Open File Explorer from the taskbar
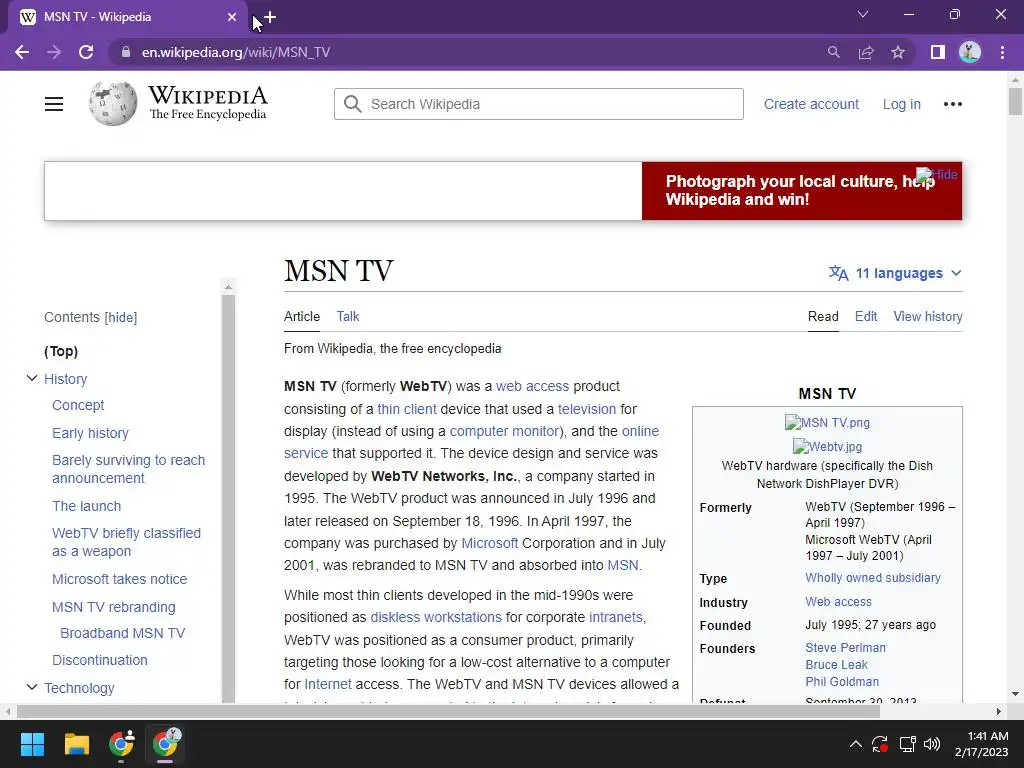 tap(76, 744)
